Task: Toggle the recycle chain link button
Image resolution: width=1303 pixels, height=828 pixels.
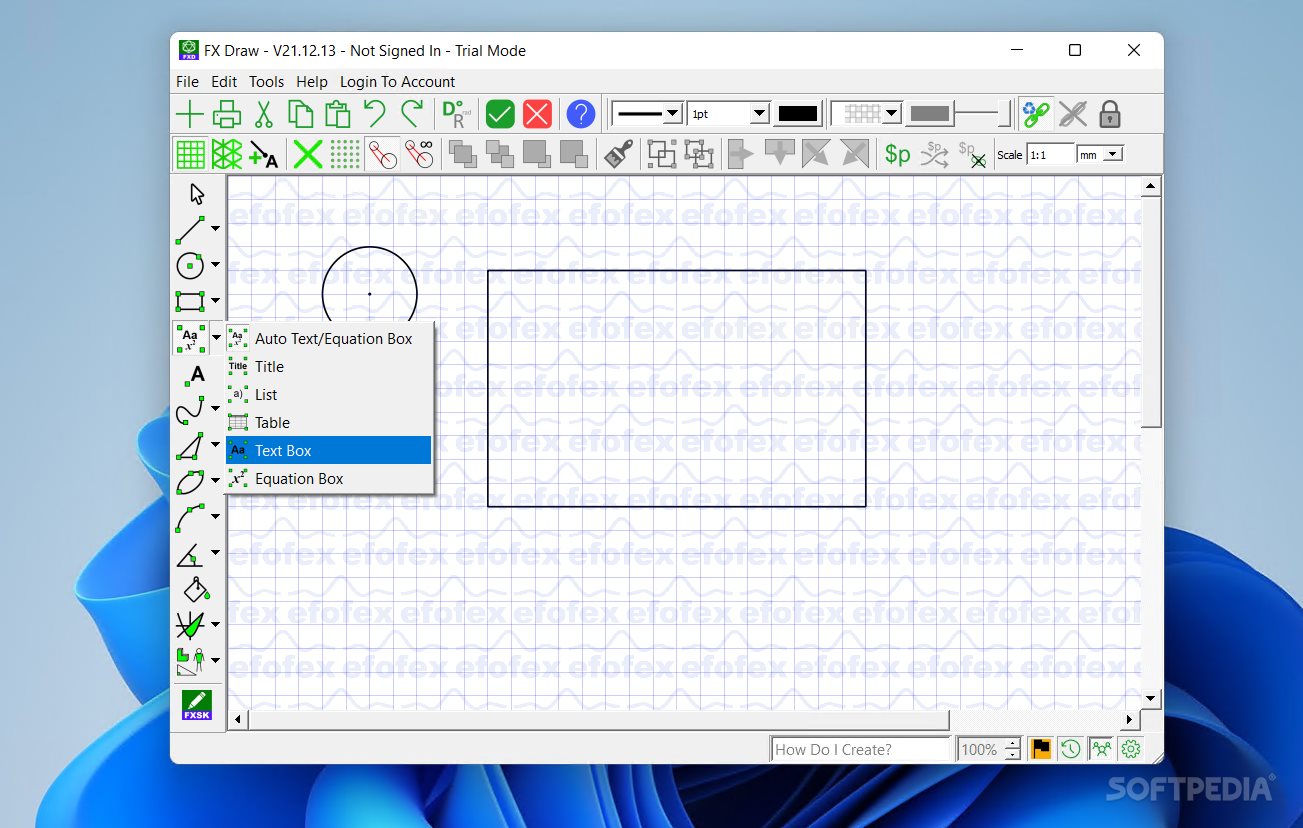Action: pyautogui.click(x=1036, y=114)
